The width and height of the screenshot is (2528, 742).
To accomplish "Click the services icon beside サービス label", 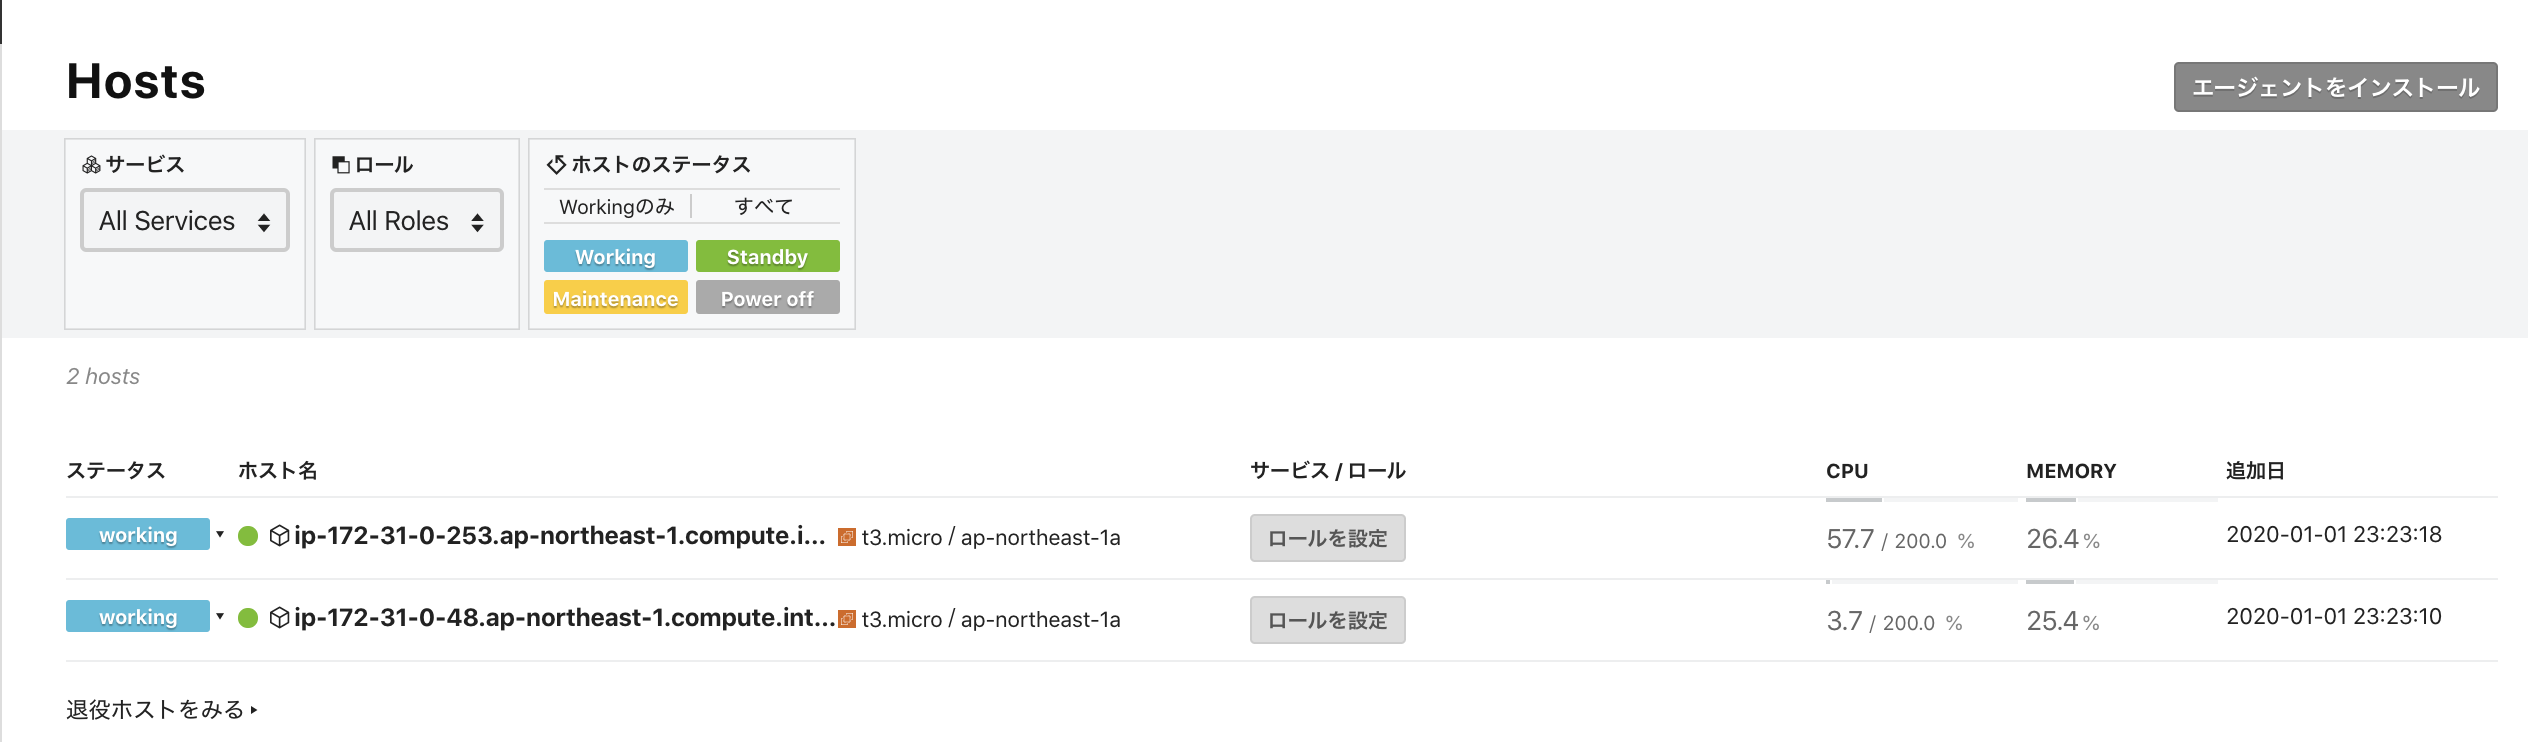I will pos(91,165).
